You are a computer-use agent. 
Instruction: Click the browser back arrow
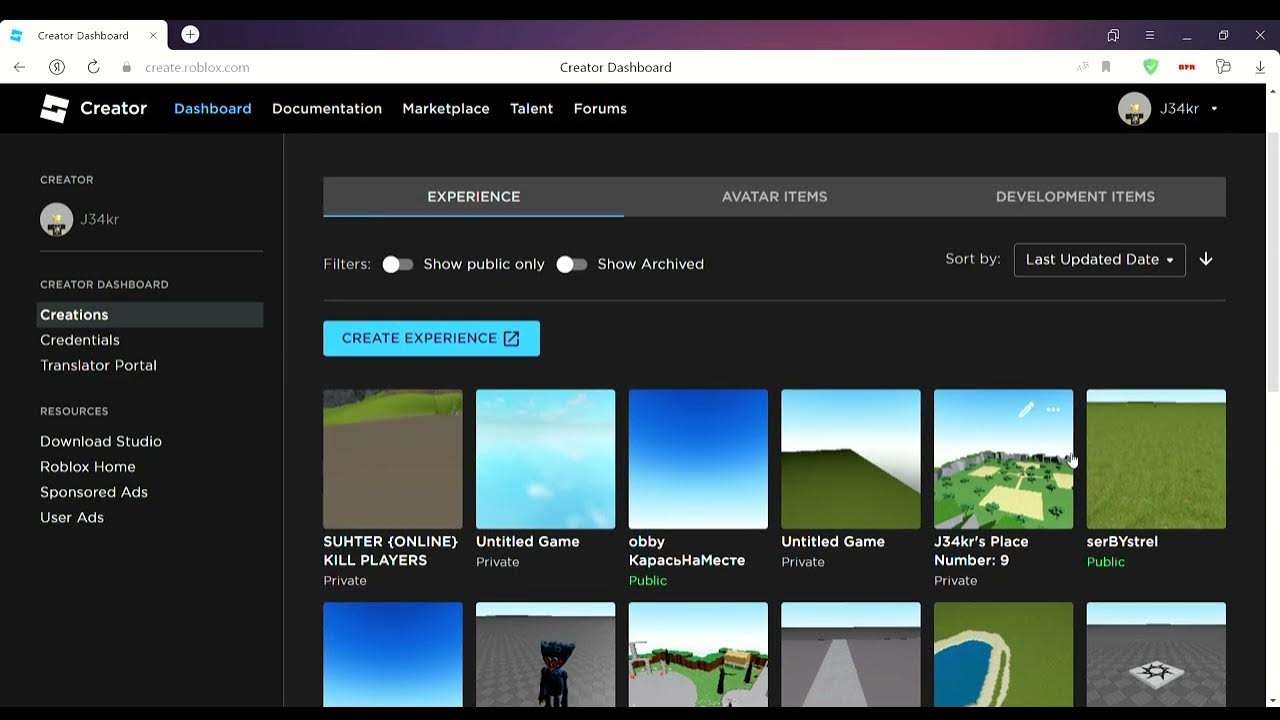(19, 67)
